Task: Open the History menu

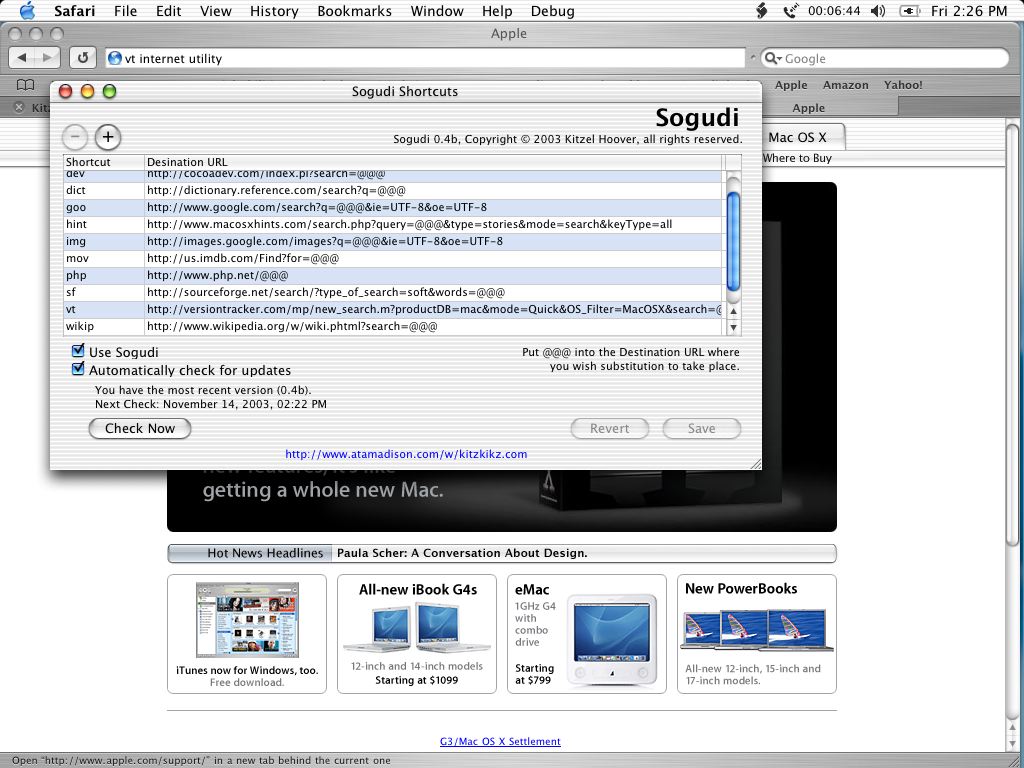Action: coord(274,10)
